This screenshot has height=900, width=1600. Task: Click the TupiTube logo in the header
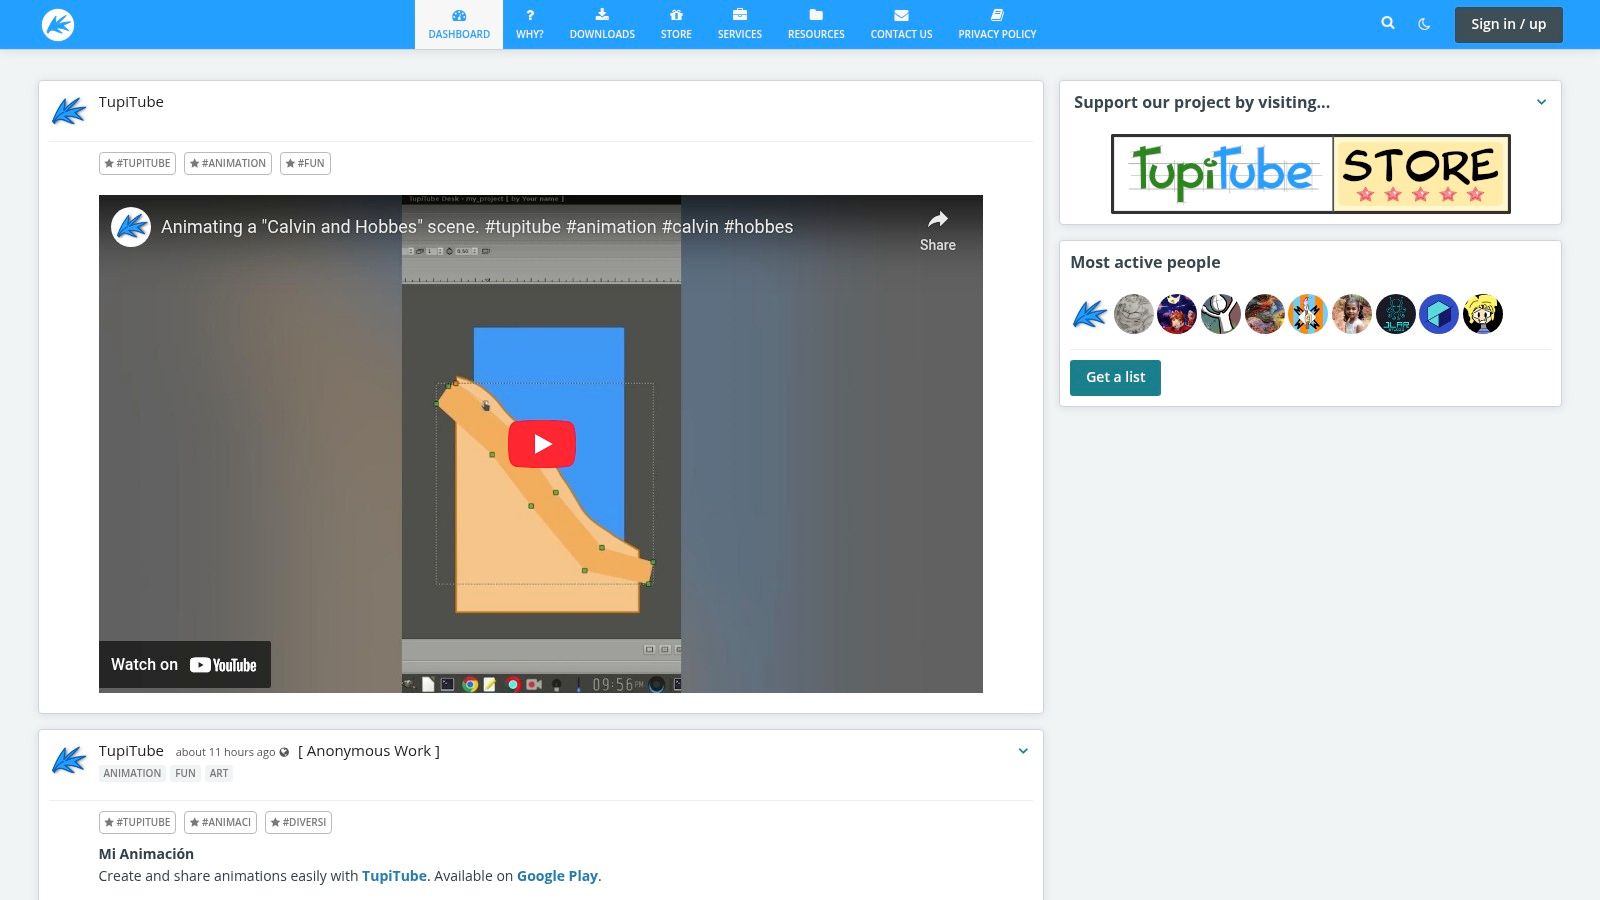[58, 24]
